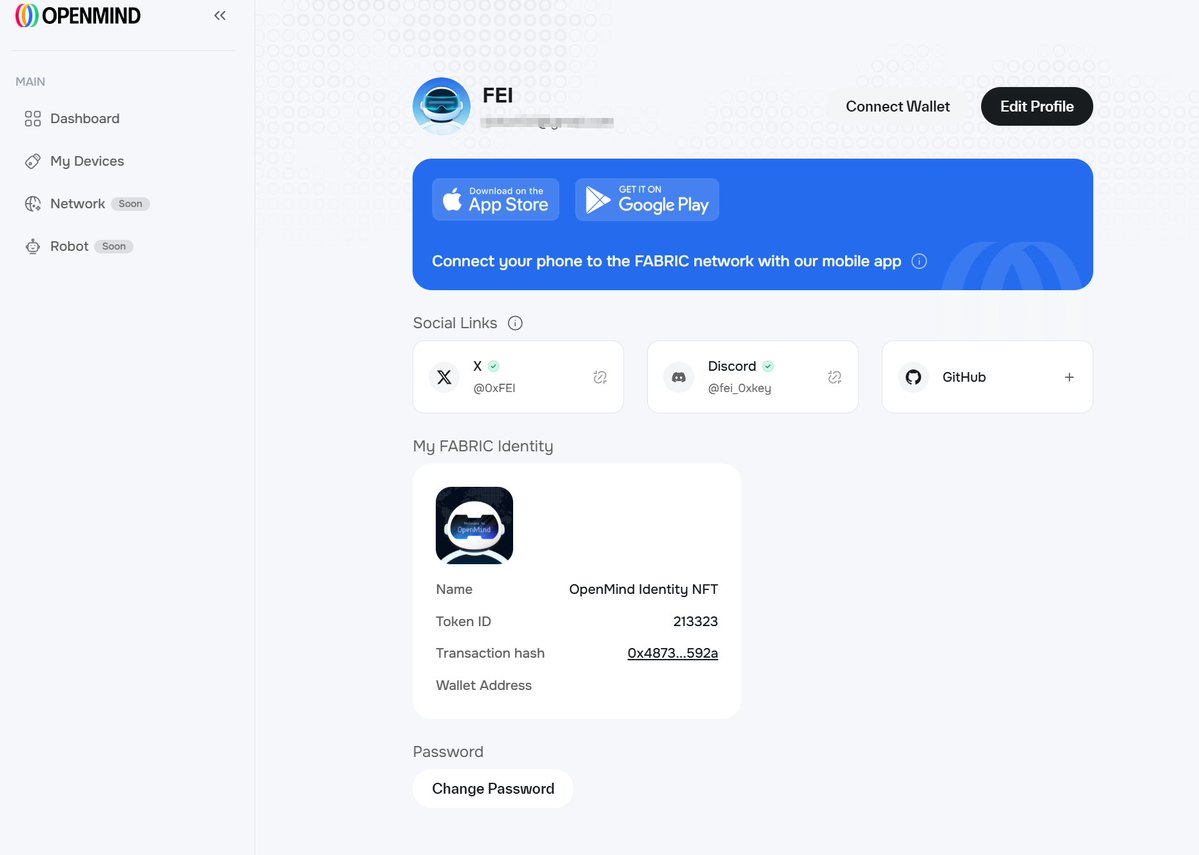Click the Soon badge beside Robot
1199x855 pixels.
pos(114,246)
